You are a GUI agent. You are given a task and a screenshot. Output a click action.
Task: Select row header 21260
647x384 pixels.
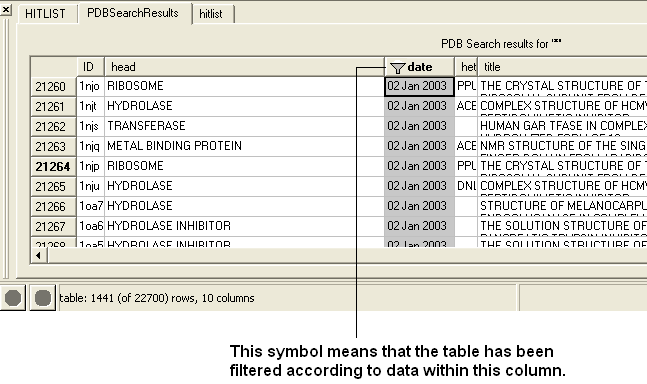(53, 87)
